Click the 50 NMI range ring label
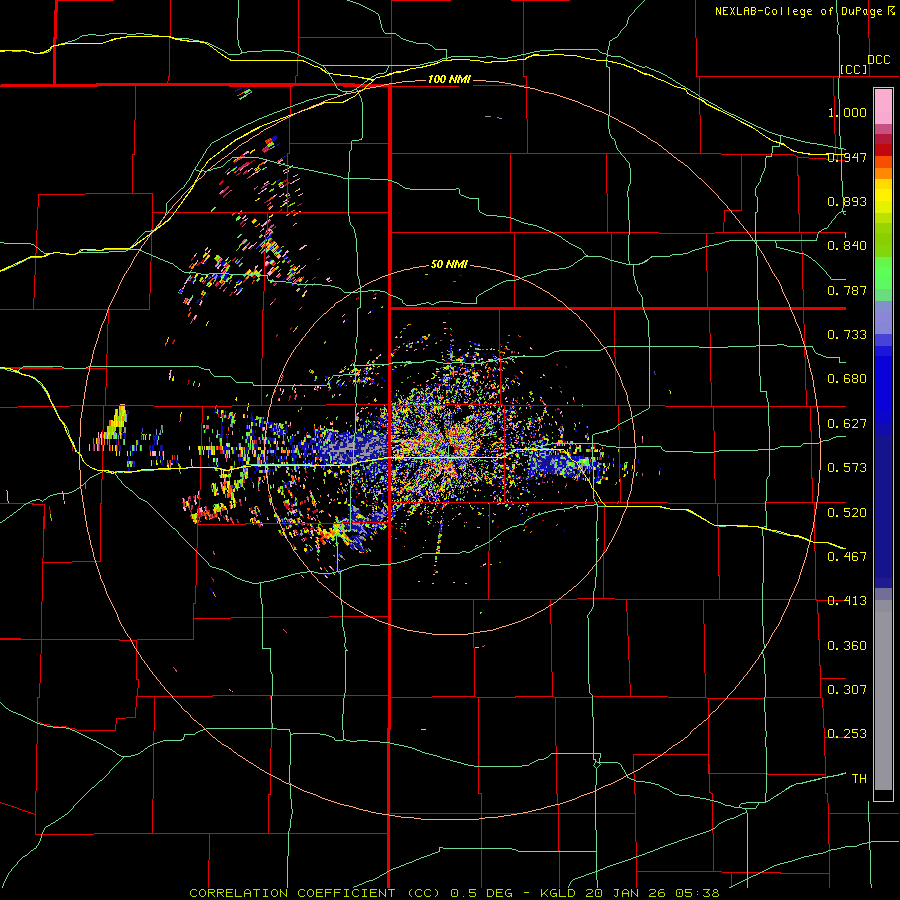Screen dimensions: 900x900 449,265
